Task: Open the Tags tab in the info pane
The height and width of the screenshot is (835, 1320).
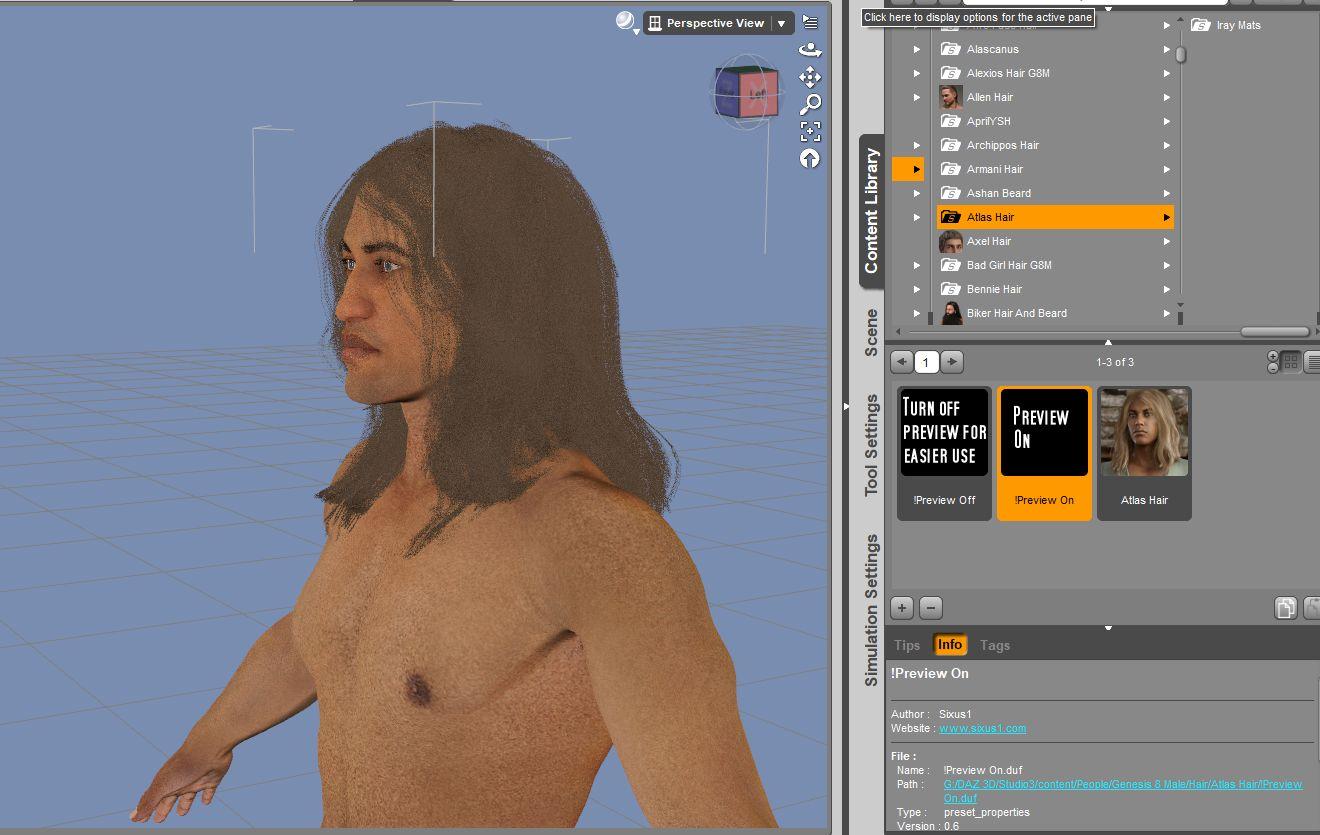Action: tap(995, 645)
